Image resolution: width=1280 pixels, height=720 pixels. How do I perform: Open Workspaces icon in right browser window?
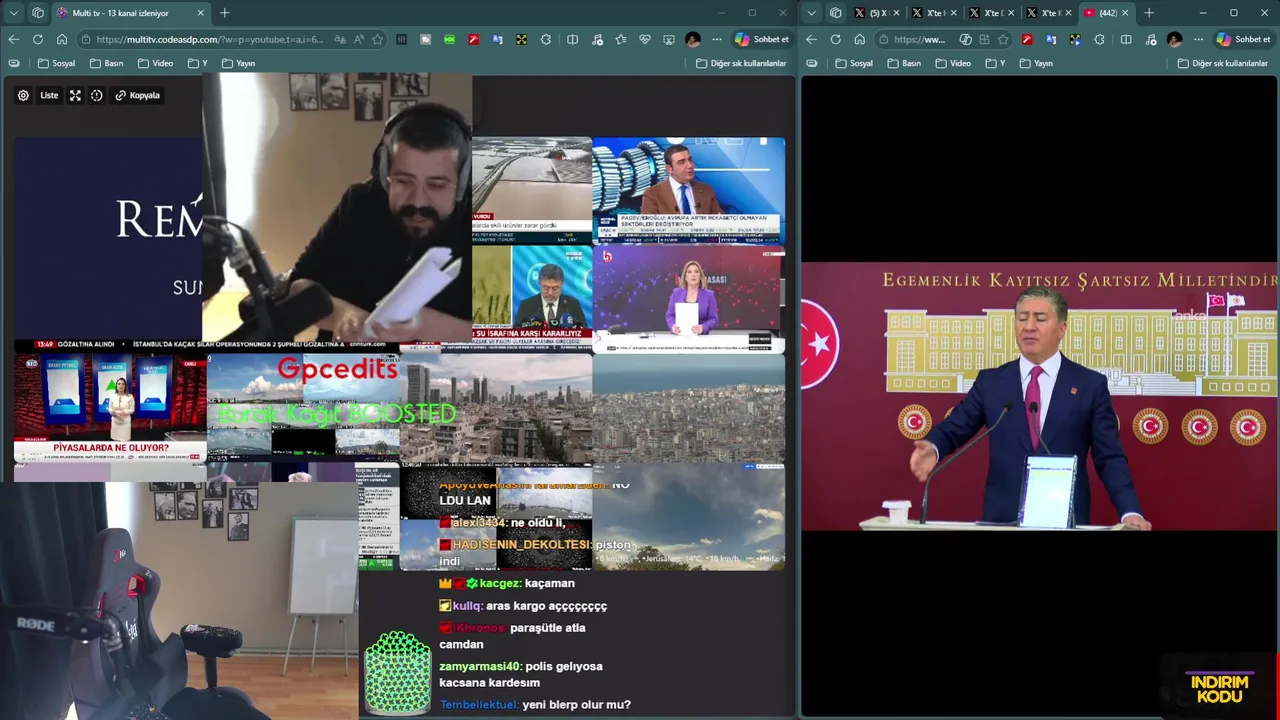(x=835, y=13)
